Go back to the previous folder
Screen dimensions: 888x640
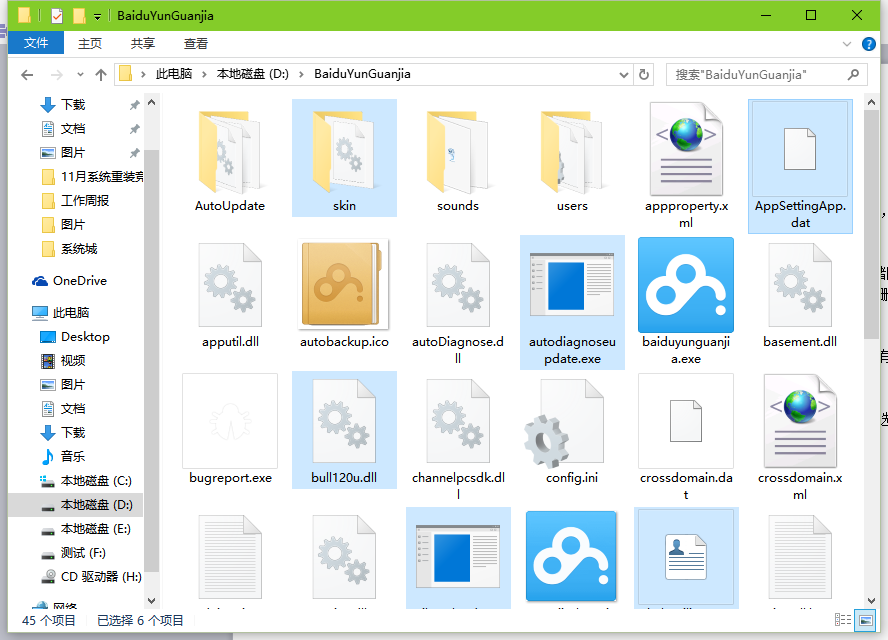[x=27, y=74]
